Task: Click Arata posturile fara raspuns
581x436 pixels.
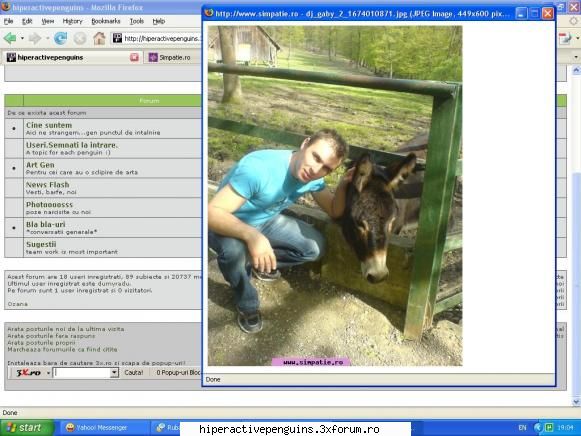Action: point(51,336)
